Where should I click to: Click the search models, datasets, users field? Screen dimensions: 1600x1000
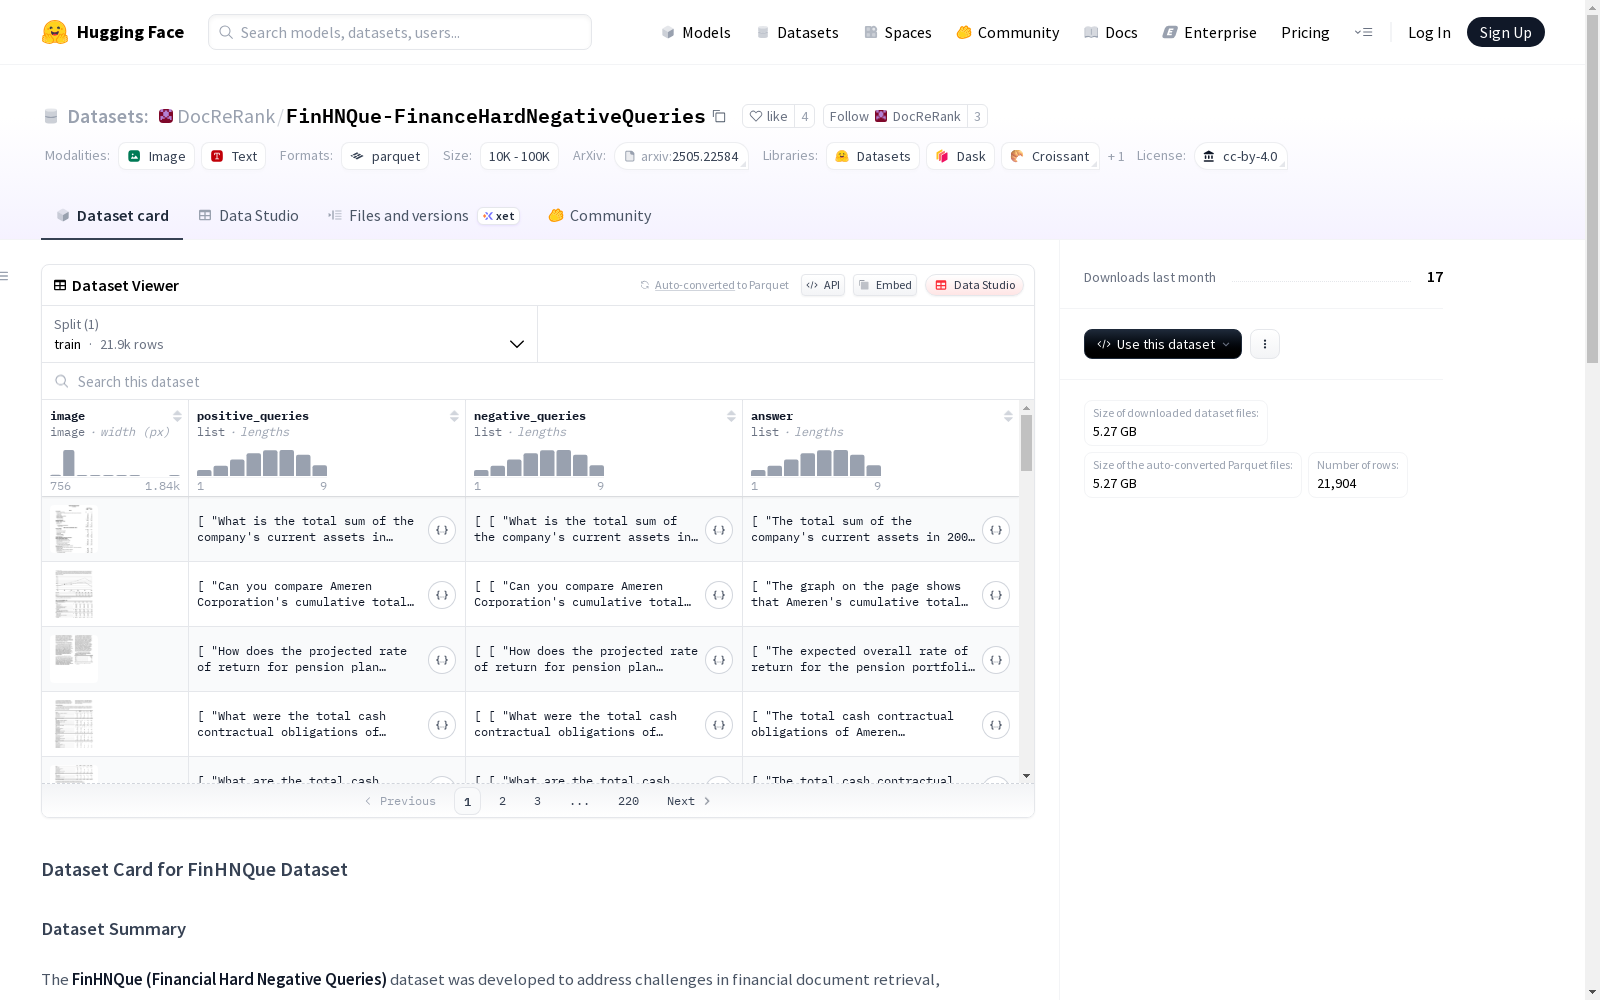coord(400,32)
